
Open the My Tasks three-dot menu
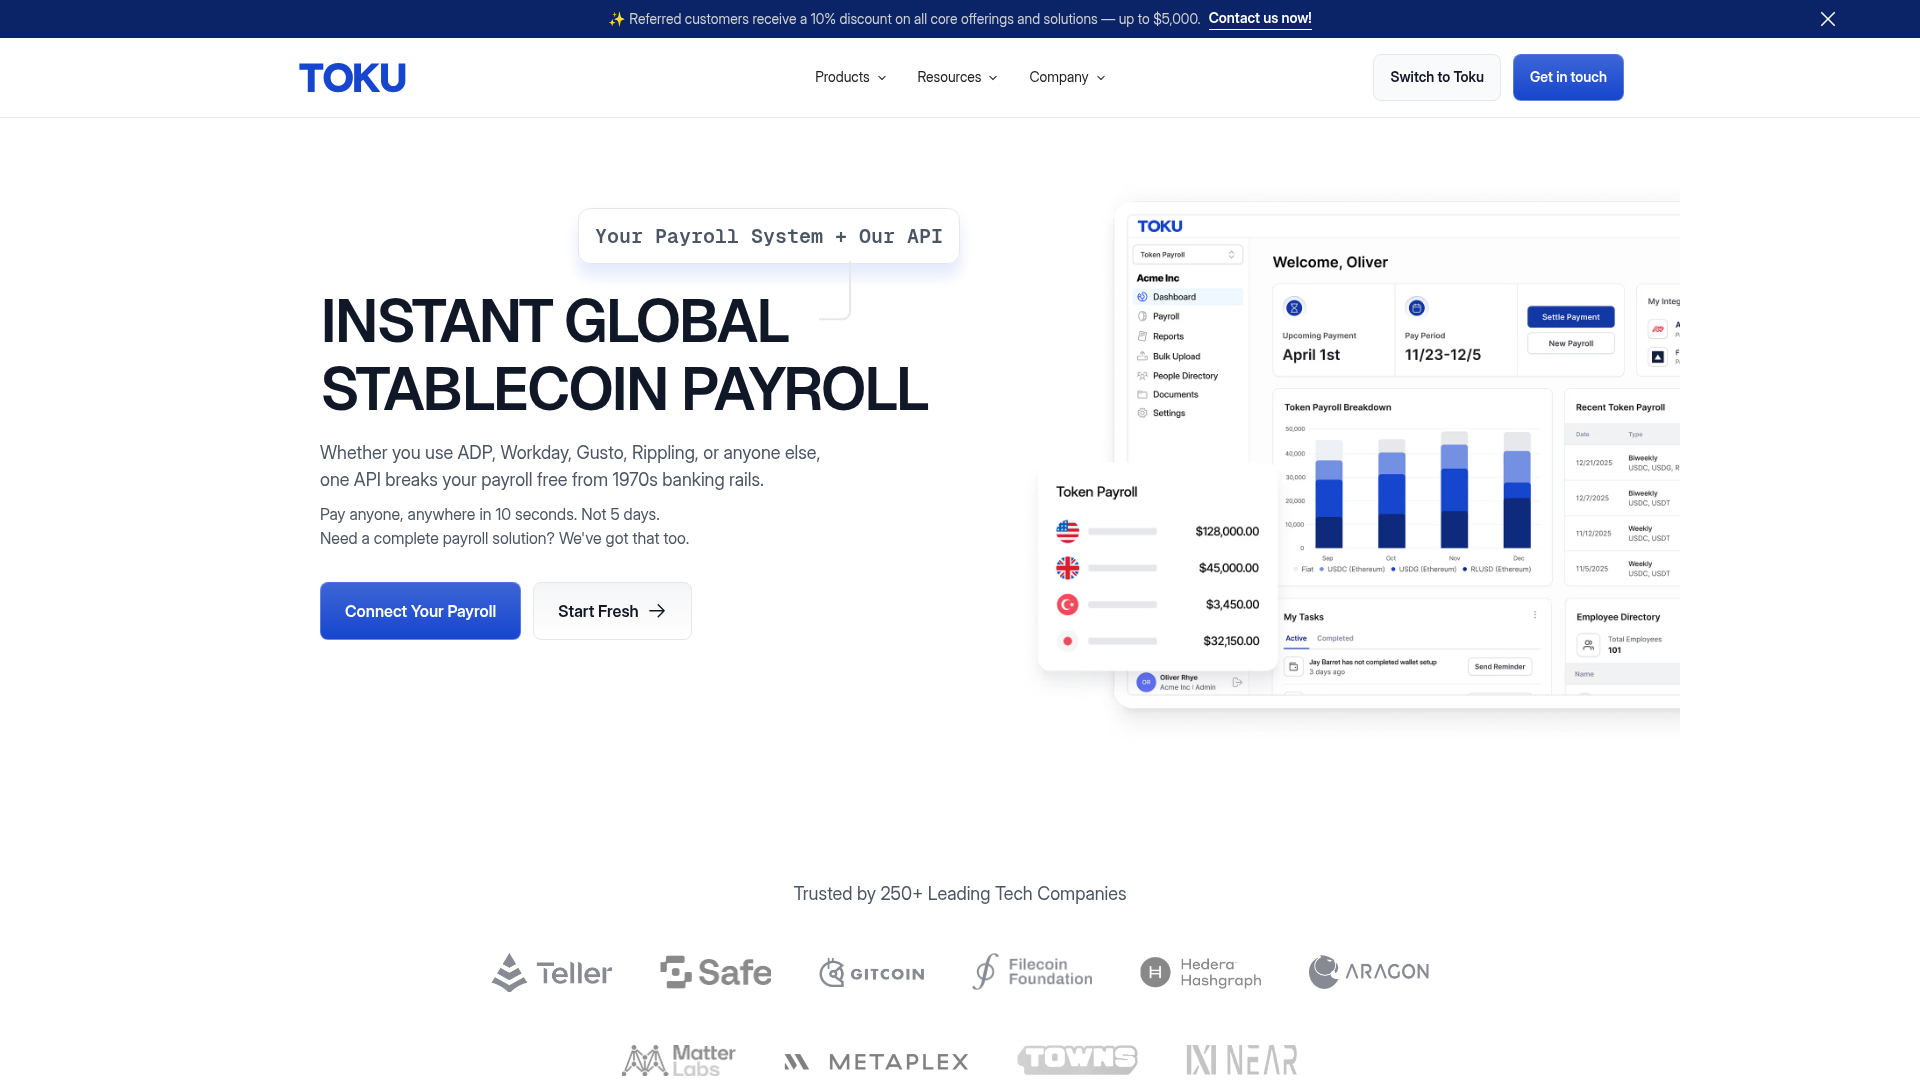(x=1535, y=615)
